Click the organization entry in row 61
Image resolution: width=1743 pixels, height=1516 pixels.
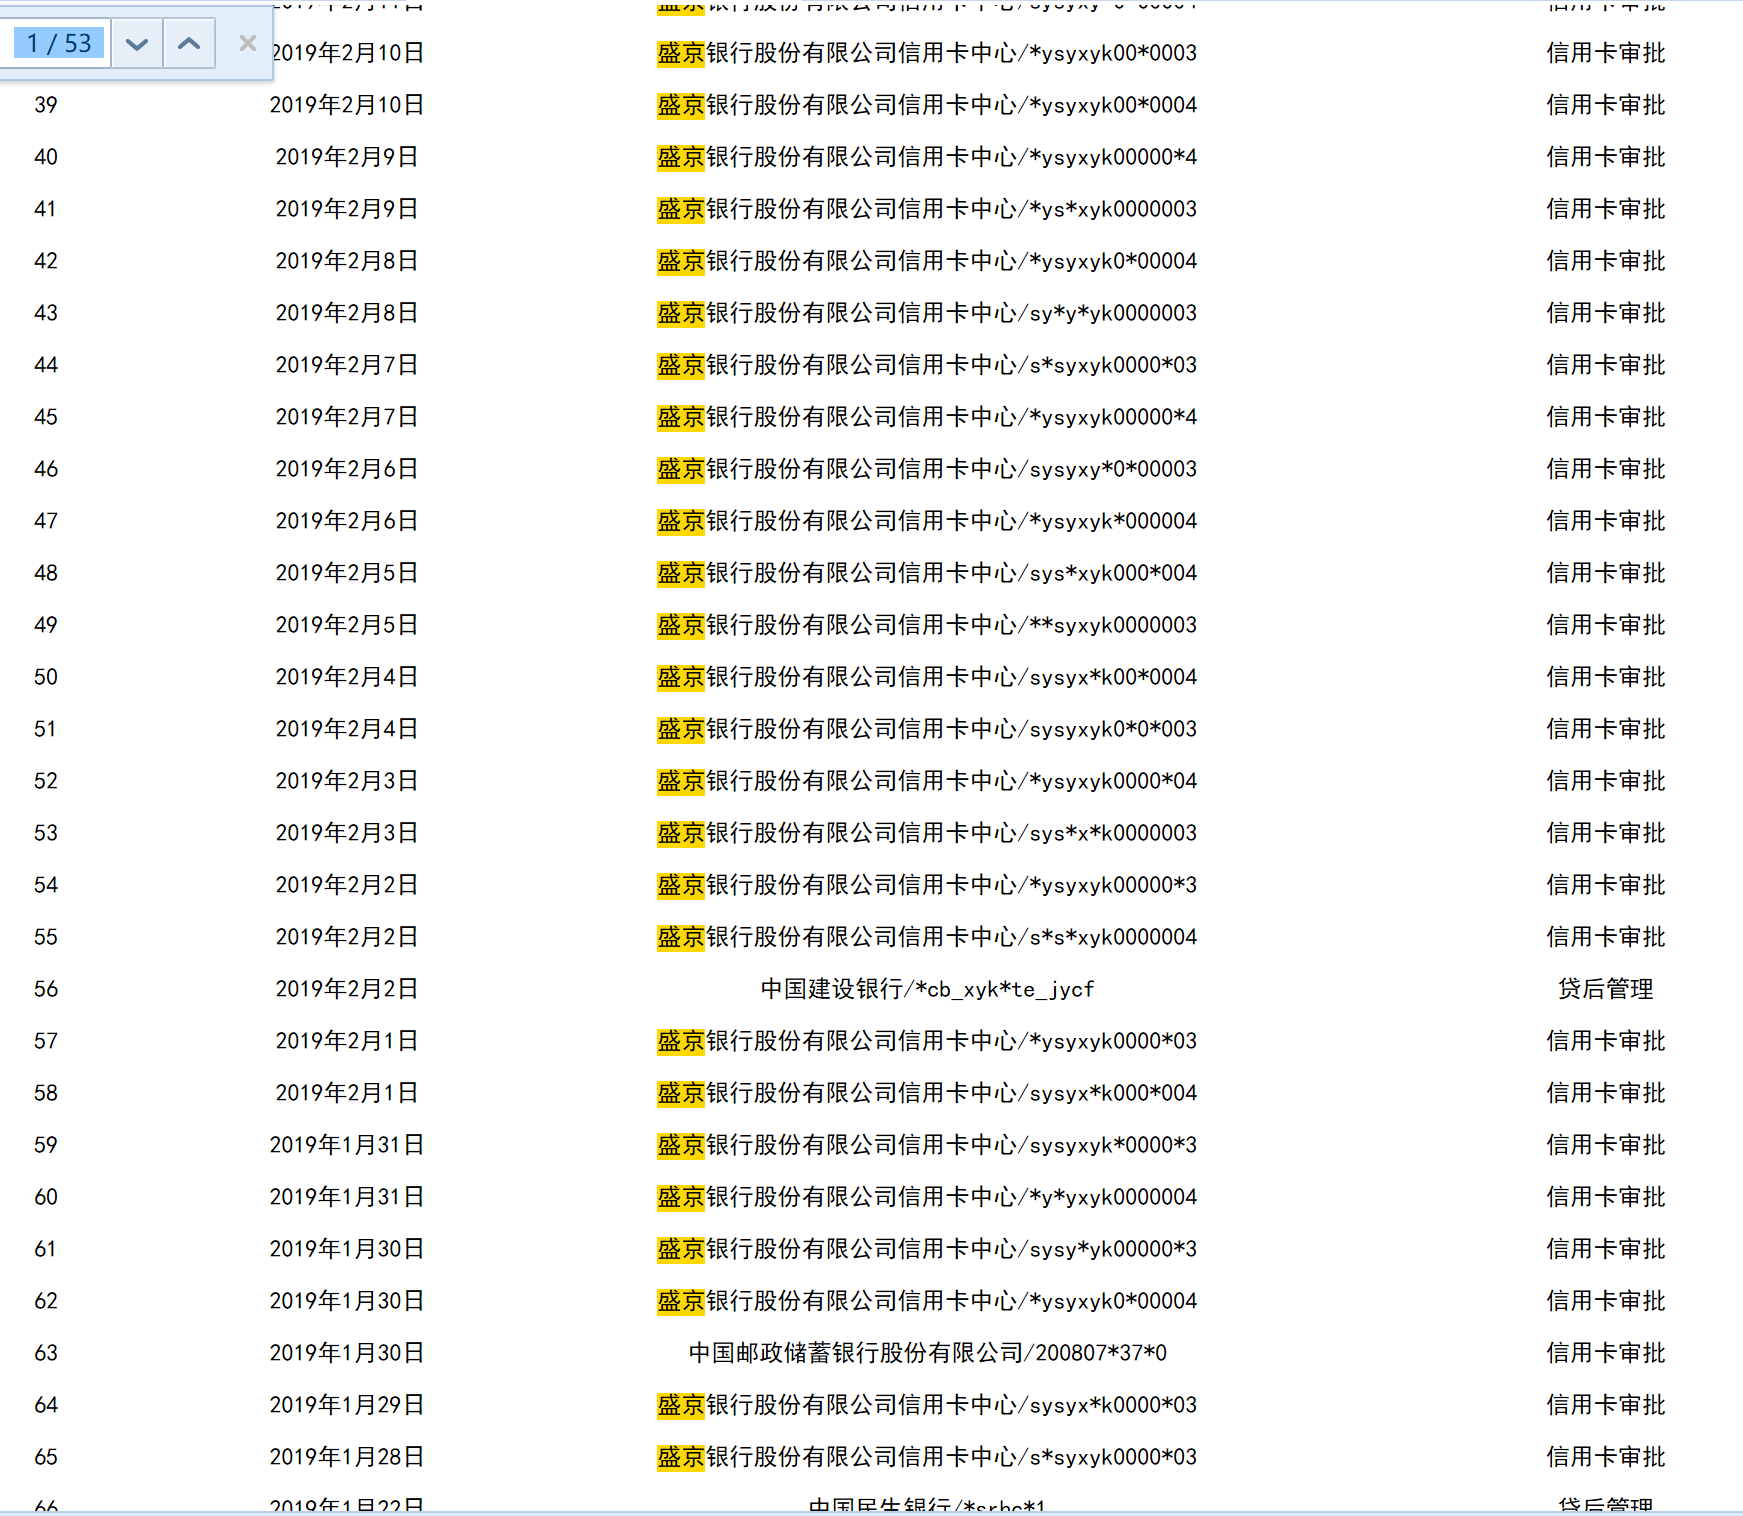[927, 1249]
